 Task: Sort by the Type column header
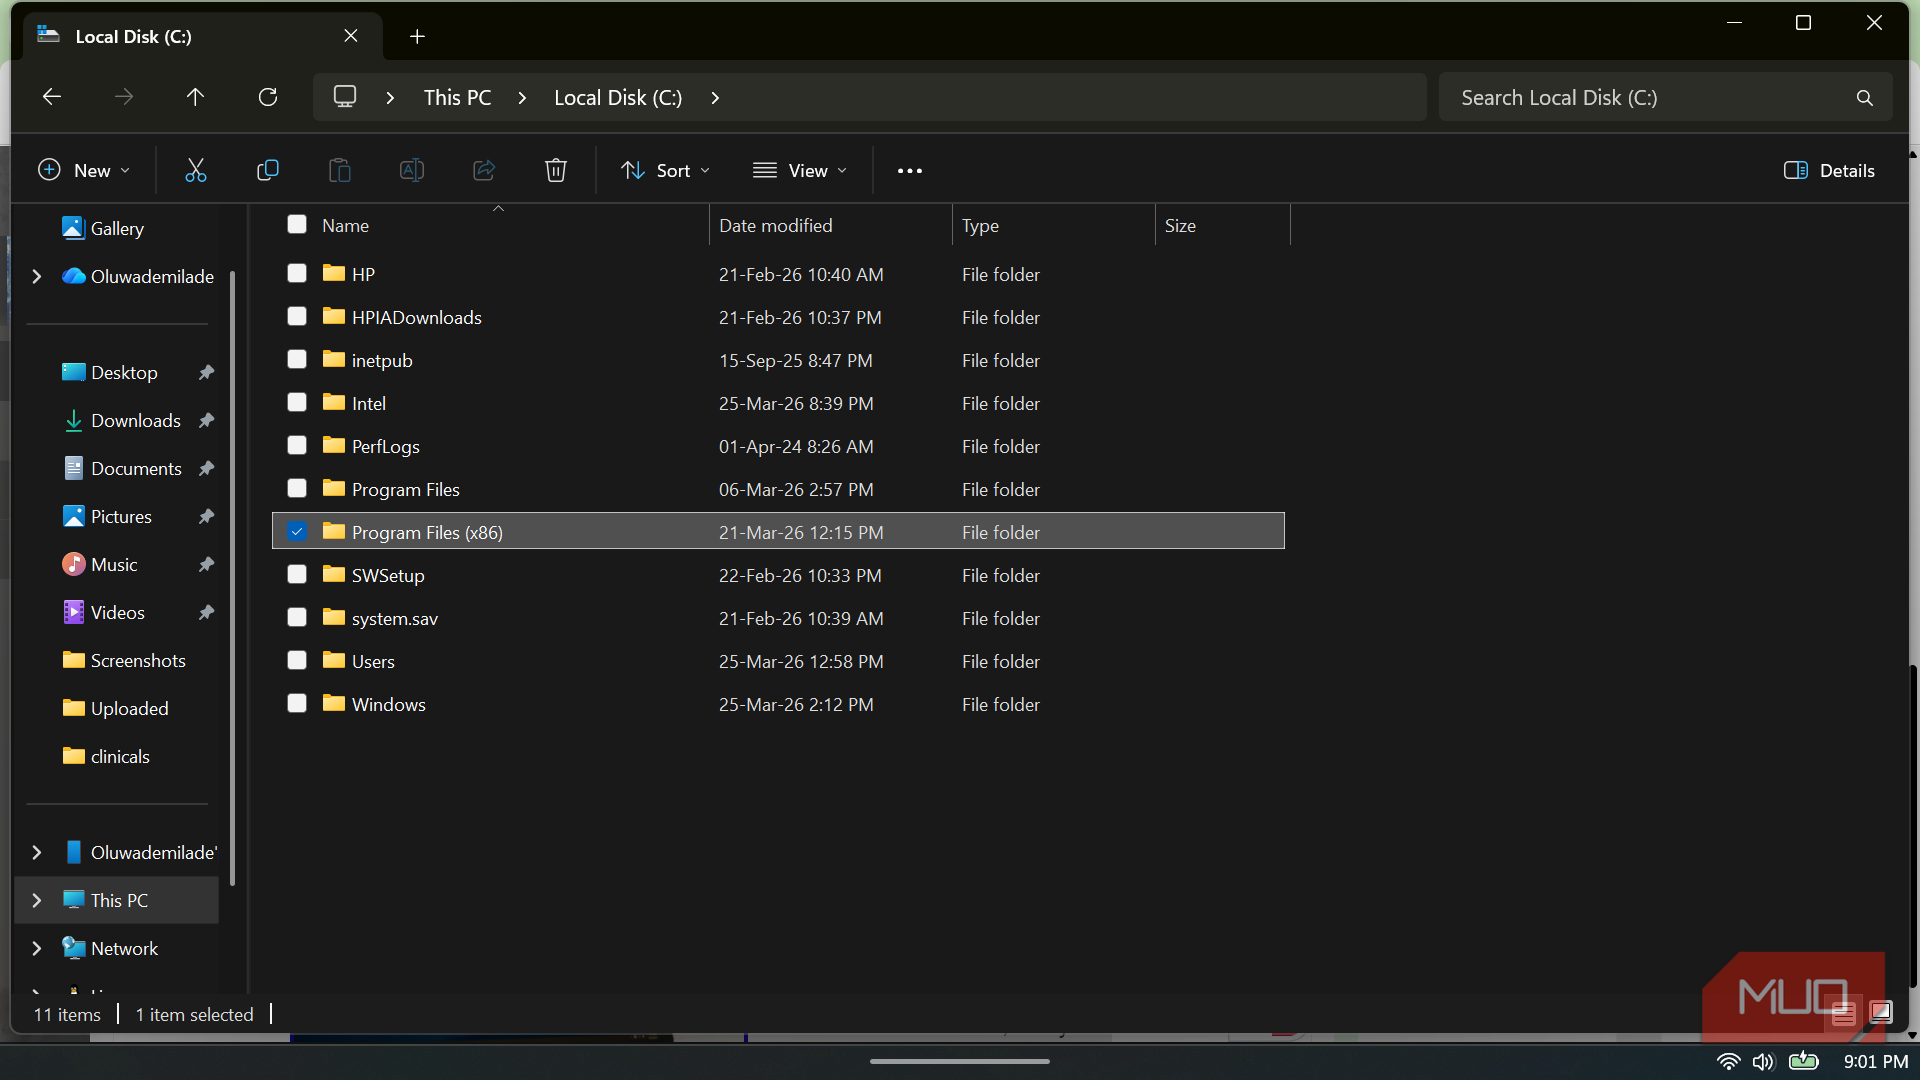point(1054,225)
